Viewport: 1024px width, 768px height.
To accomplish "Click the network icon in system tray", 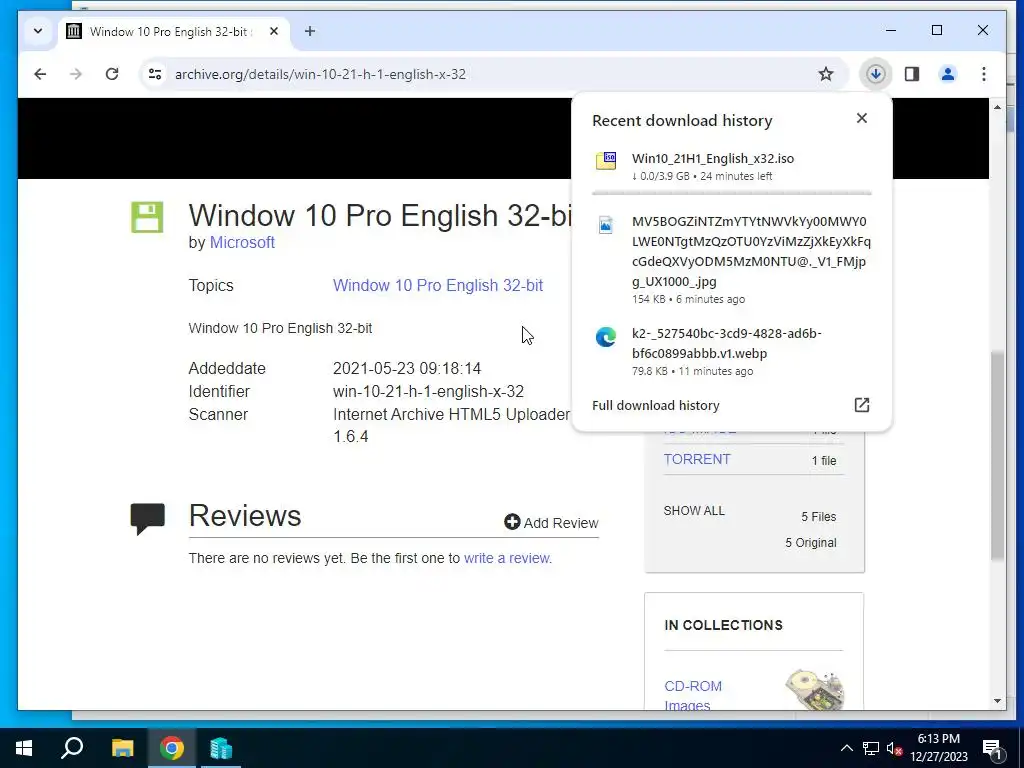I will click(871, 748).
